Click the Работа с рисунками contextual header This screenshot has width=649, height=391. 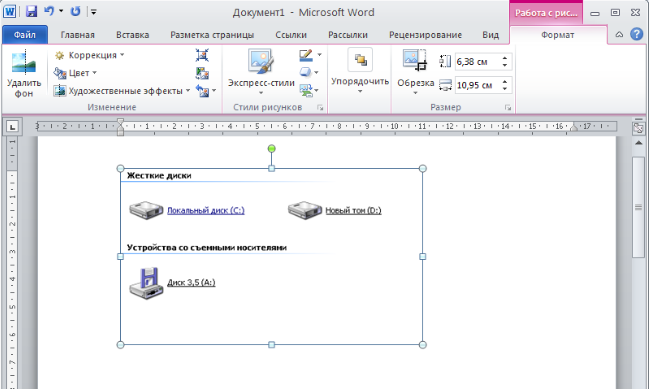click(x=546, y=13)
